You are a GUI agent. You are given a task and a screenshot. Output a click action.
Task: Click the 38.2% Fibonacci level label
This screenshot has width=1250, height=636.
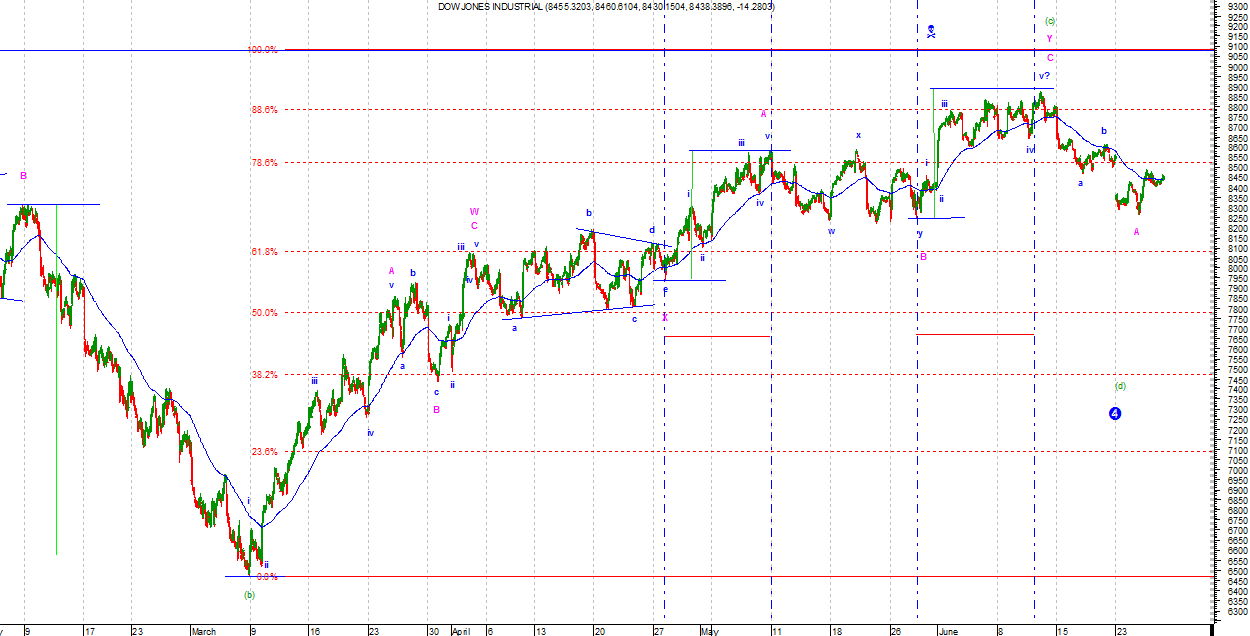click(263, 375)
